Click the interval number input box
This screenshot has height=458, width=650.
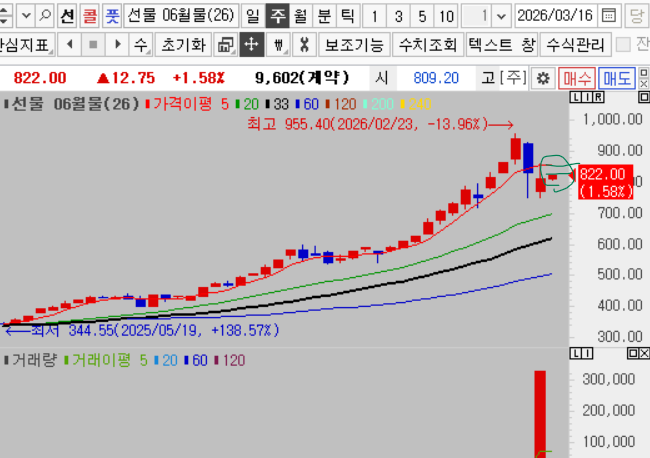[x=477, y=16]
